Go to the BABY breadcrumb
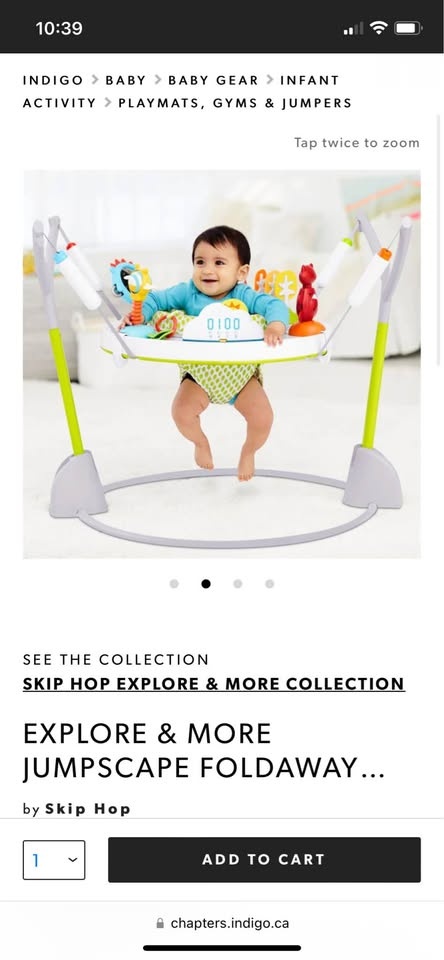Viewport: 444px width, 960px height. point(126,80)
